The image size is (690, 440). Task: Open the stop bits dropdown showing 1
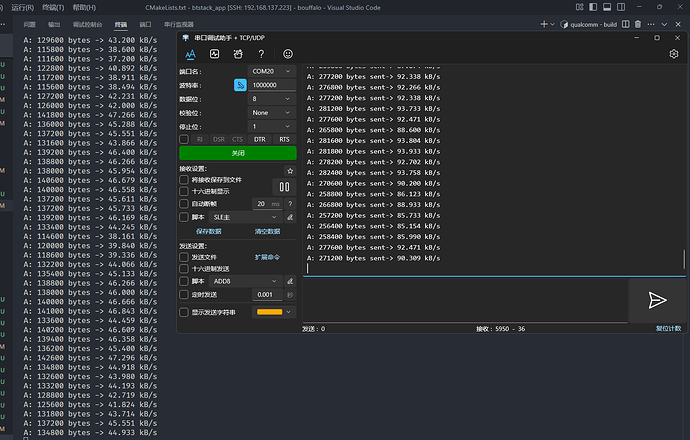tap(271, 127)
